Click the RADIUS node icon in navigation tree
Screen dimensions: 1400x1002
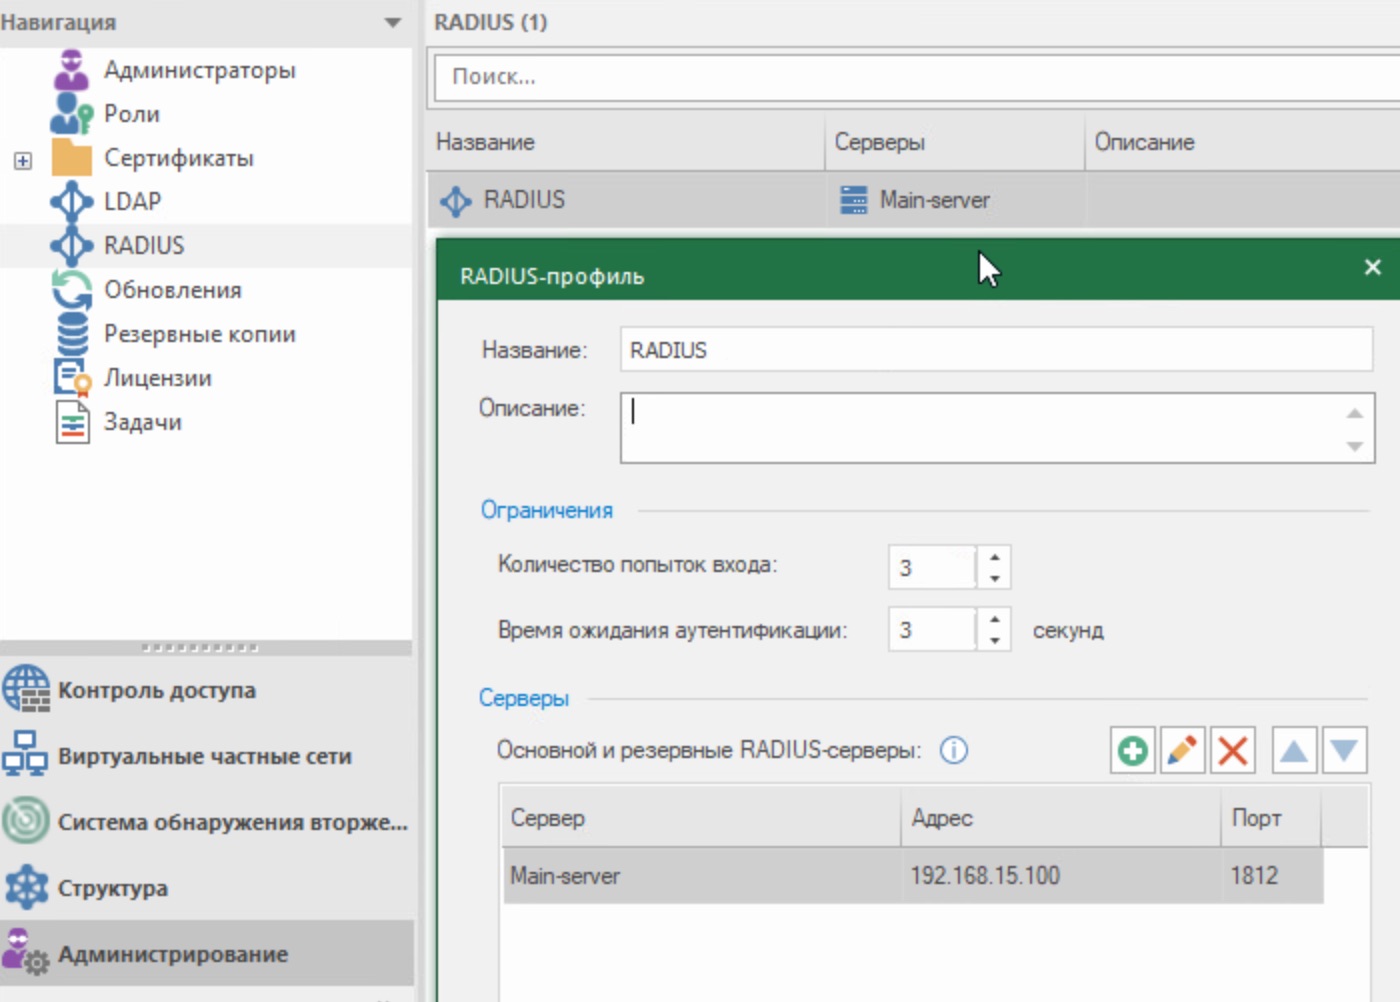[x=71, y=245]
